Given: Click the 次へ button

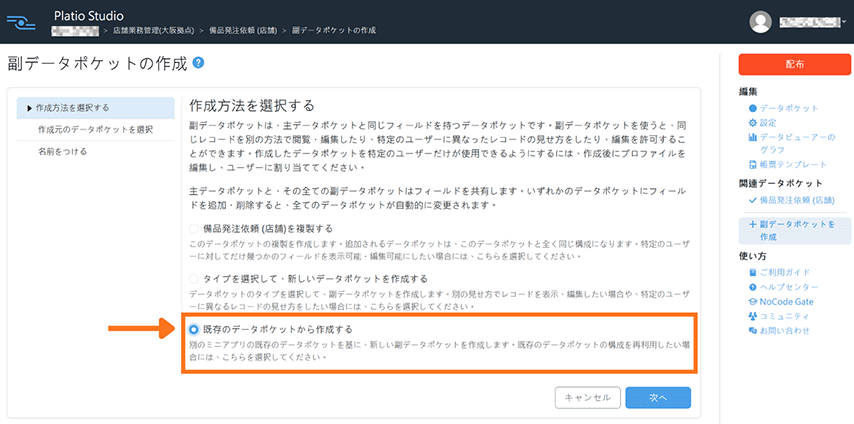Looking at the screenshot, I should 658,398.
